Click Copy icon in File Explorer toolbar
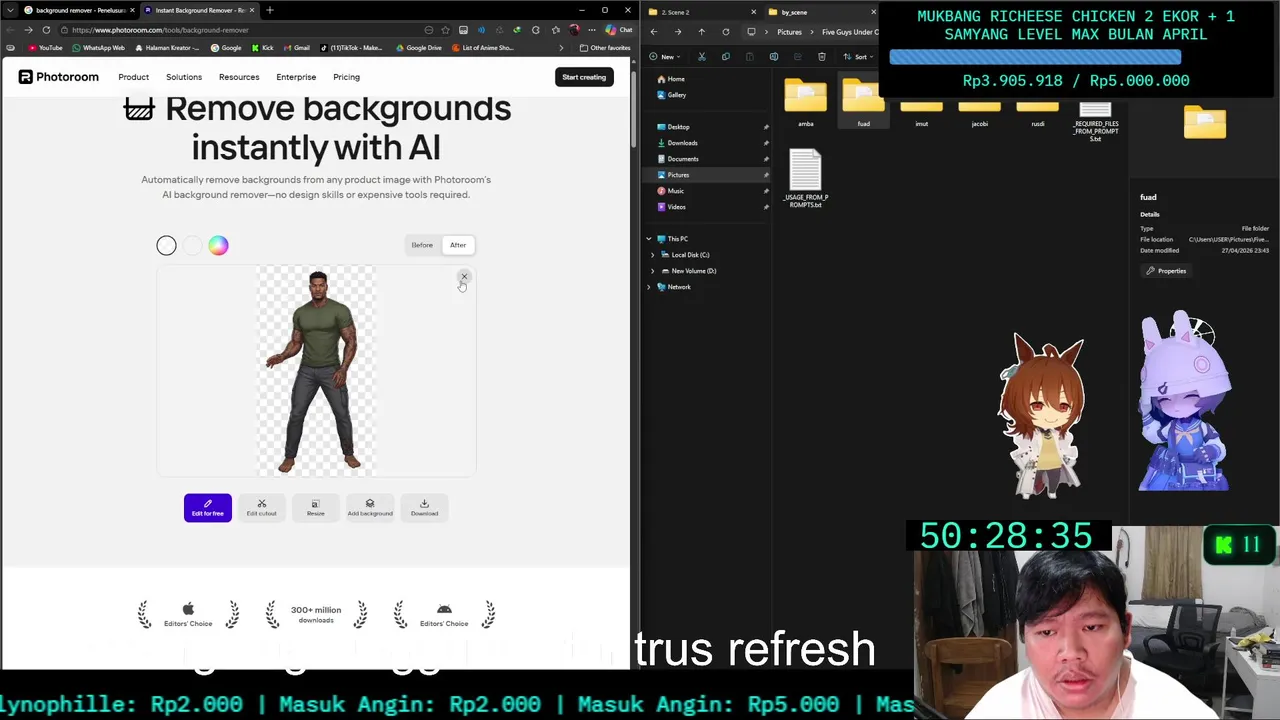 [x=726, y=57]
